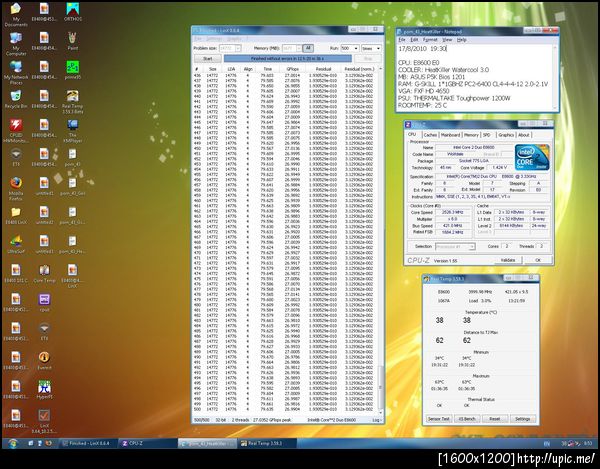Open the My Documents desktop icon
The width and height of the screenshot is (600, 469).
coord(16,13)
